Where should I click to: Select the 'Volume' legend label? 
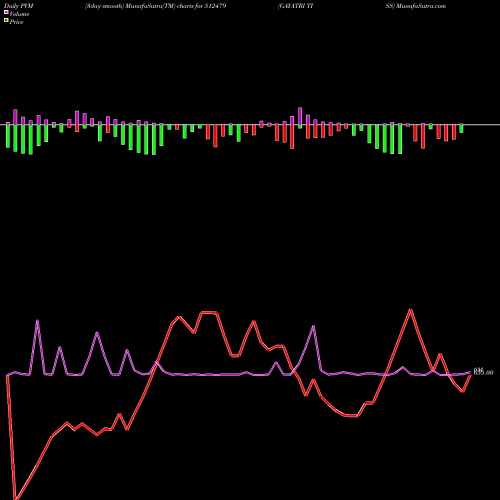tap(19, 14)
